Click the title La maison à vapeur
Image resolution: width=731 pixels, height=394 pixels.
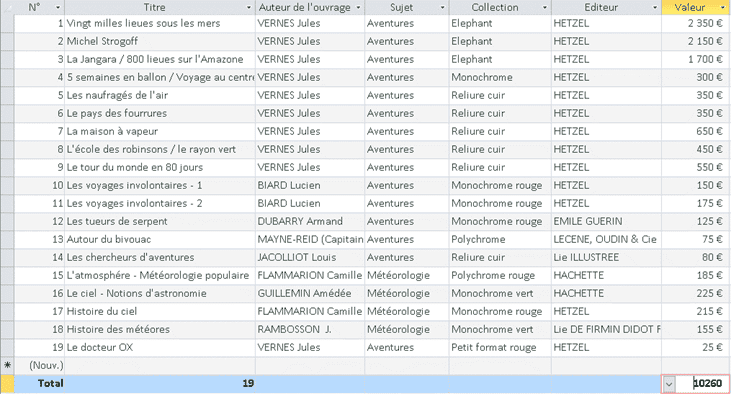point(112,131)
